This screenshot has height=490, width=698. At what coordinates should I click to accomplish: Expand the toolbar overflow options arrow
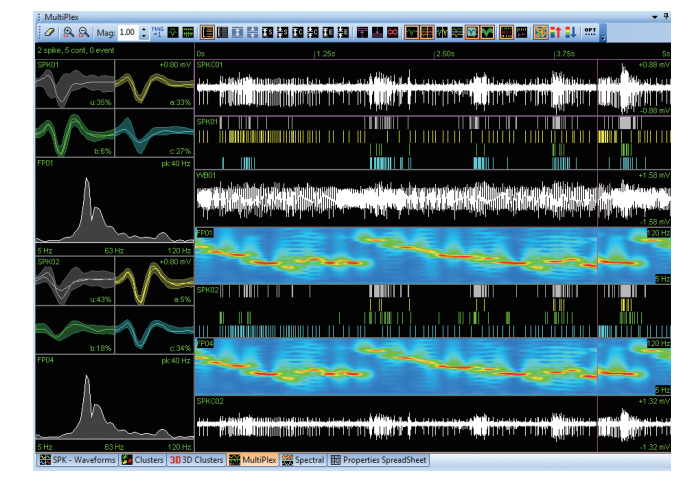tap(603, 38)
